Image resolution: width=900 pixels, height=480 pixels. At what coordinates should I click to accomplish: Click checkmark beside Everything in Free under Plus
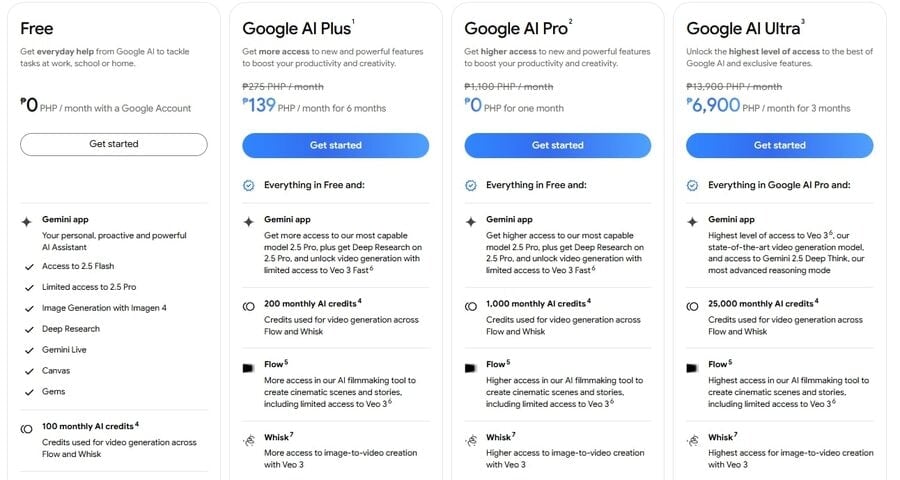tap(248, 185)
